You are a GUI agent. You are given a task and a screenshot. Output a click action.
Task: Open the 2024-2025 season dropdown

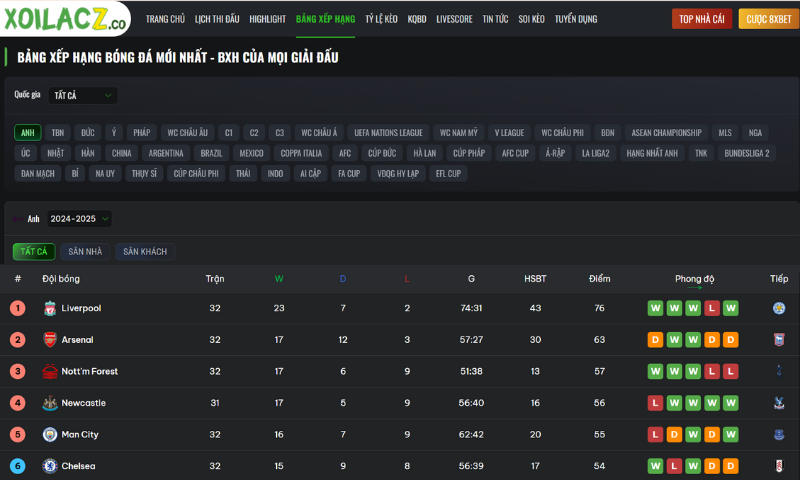coord(79,219)
